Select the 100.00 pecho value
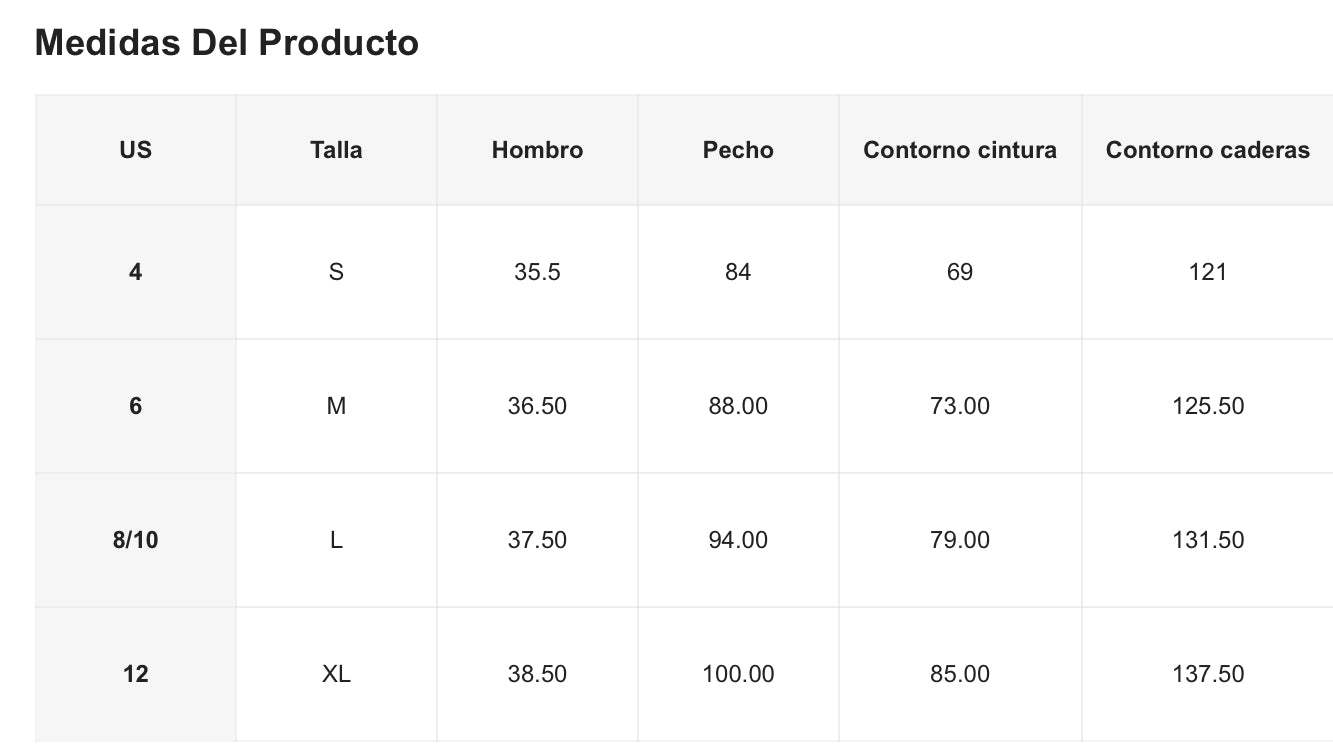This screenshot has width=1333, height=748. pyautogui.click(x=738, y=674)
